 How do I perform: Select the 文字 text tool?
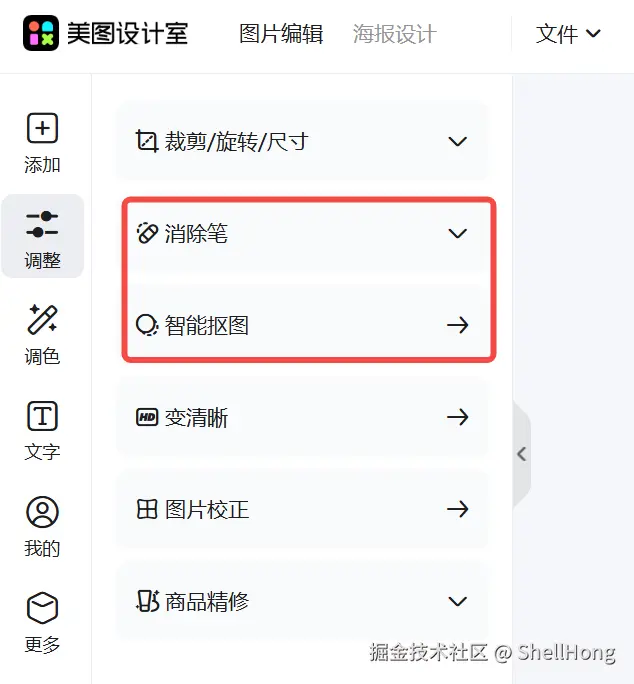pyautogui.click(x=42, y=416)
